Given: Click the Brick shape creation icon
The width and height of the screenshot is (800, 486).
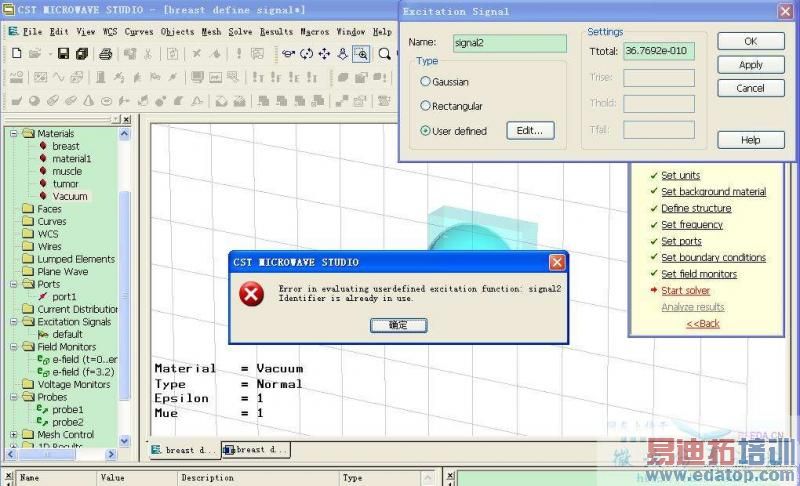Looking at the screenshot, I should pos(16,101).
